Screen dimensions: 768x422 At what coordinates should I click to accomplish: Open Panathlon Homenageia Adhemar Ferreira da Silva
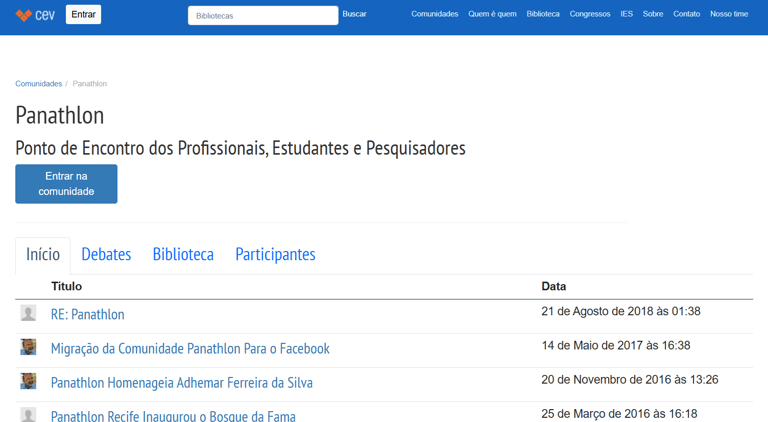click(182, 383)
